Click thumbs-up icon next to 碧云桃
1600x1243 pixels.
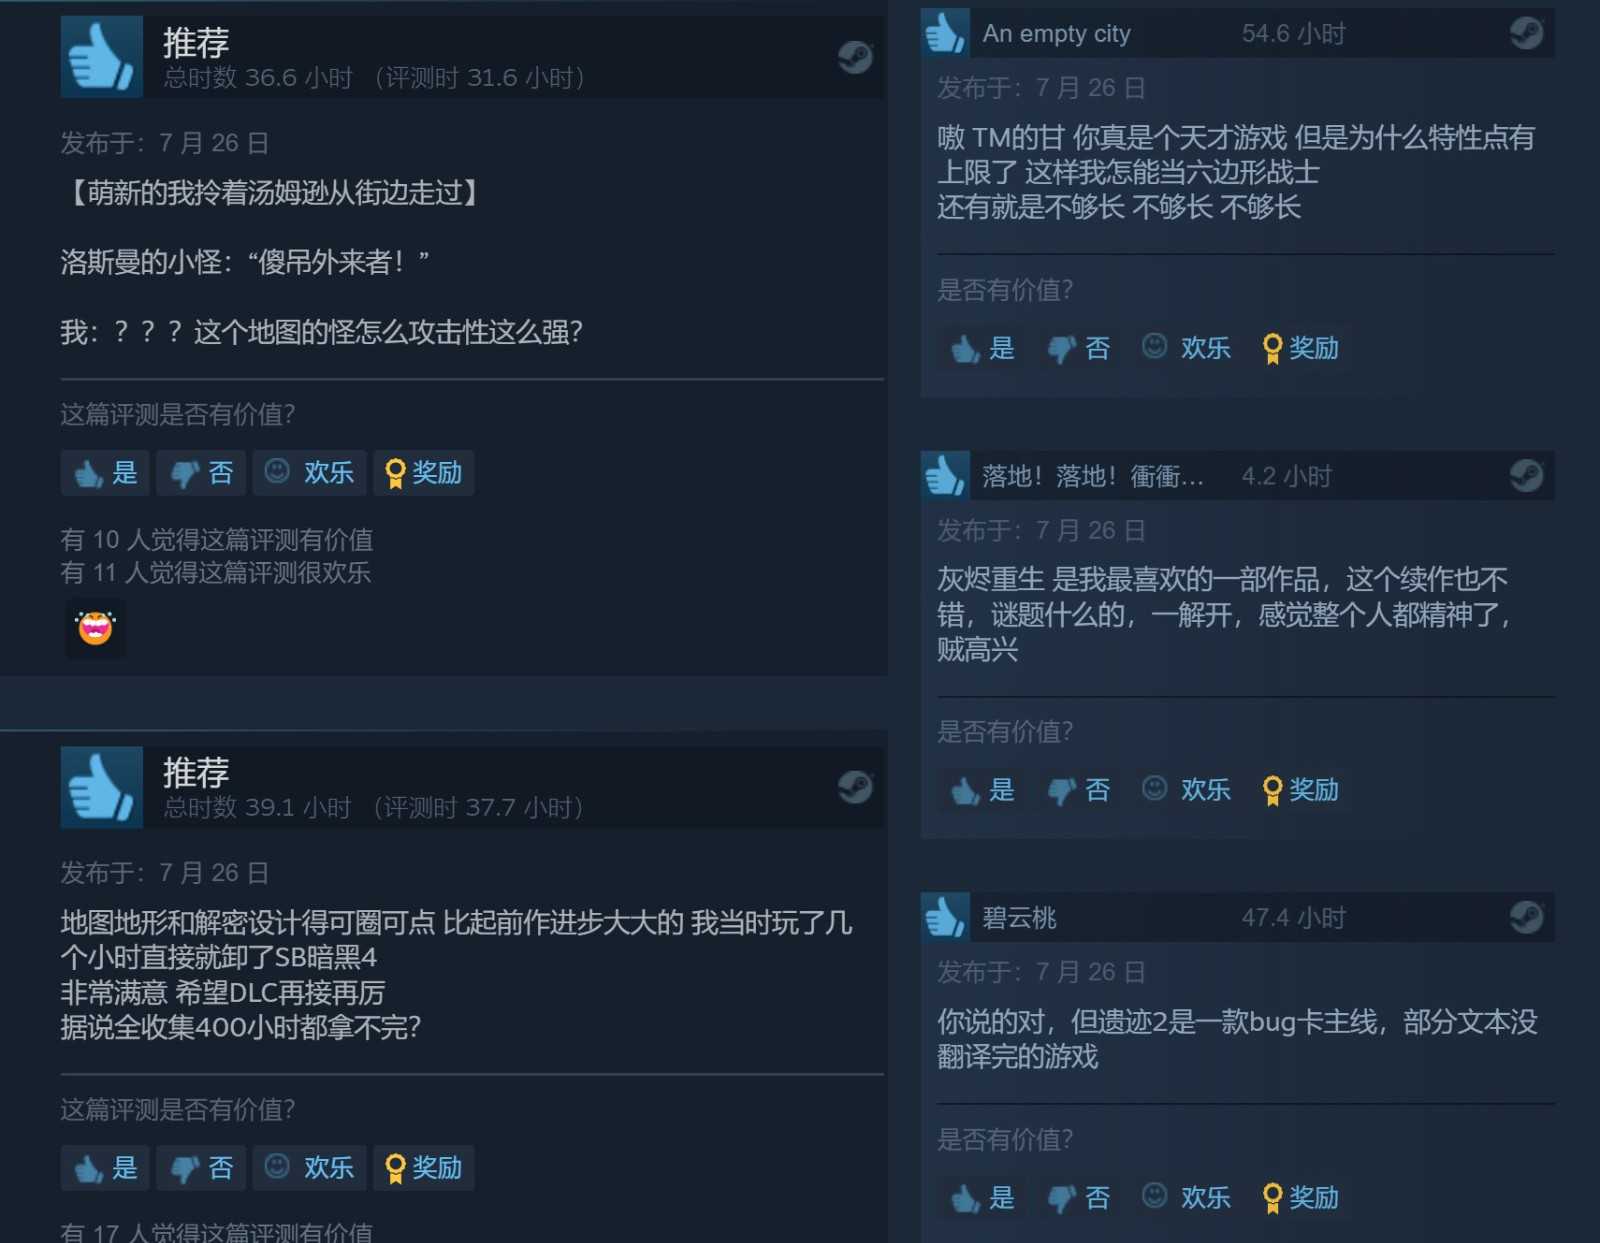[945, 917]
